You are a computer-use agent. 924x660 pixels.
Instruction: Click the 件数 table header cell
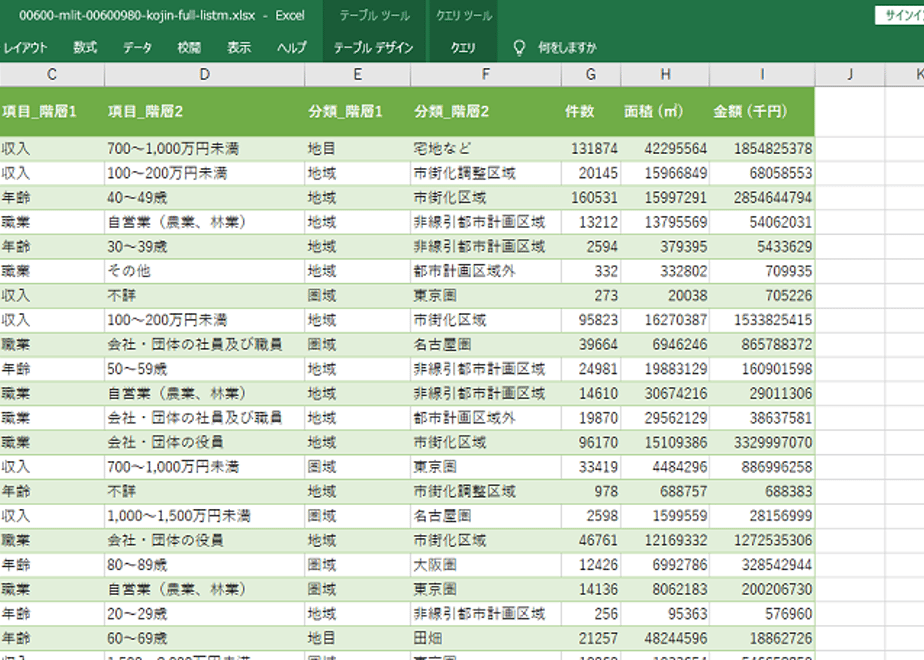pyautogui.click(x=591, y=111)
